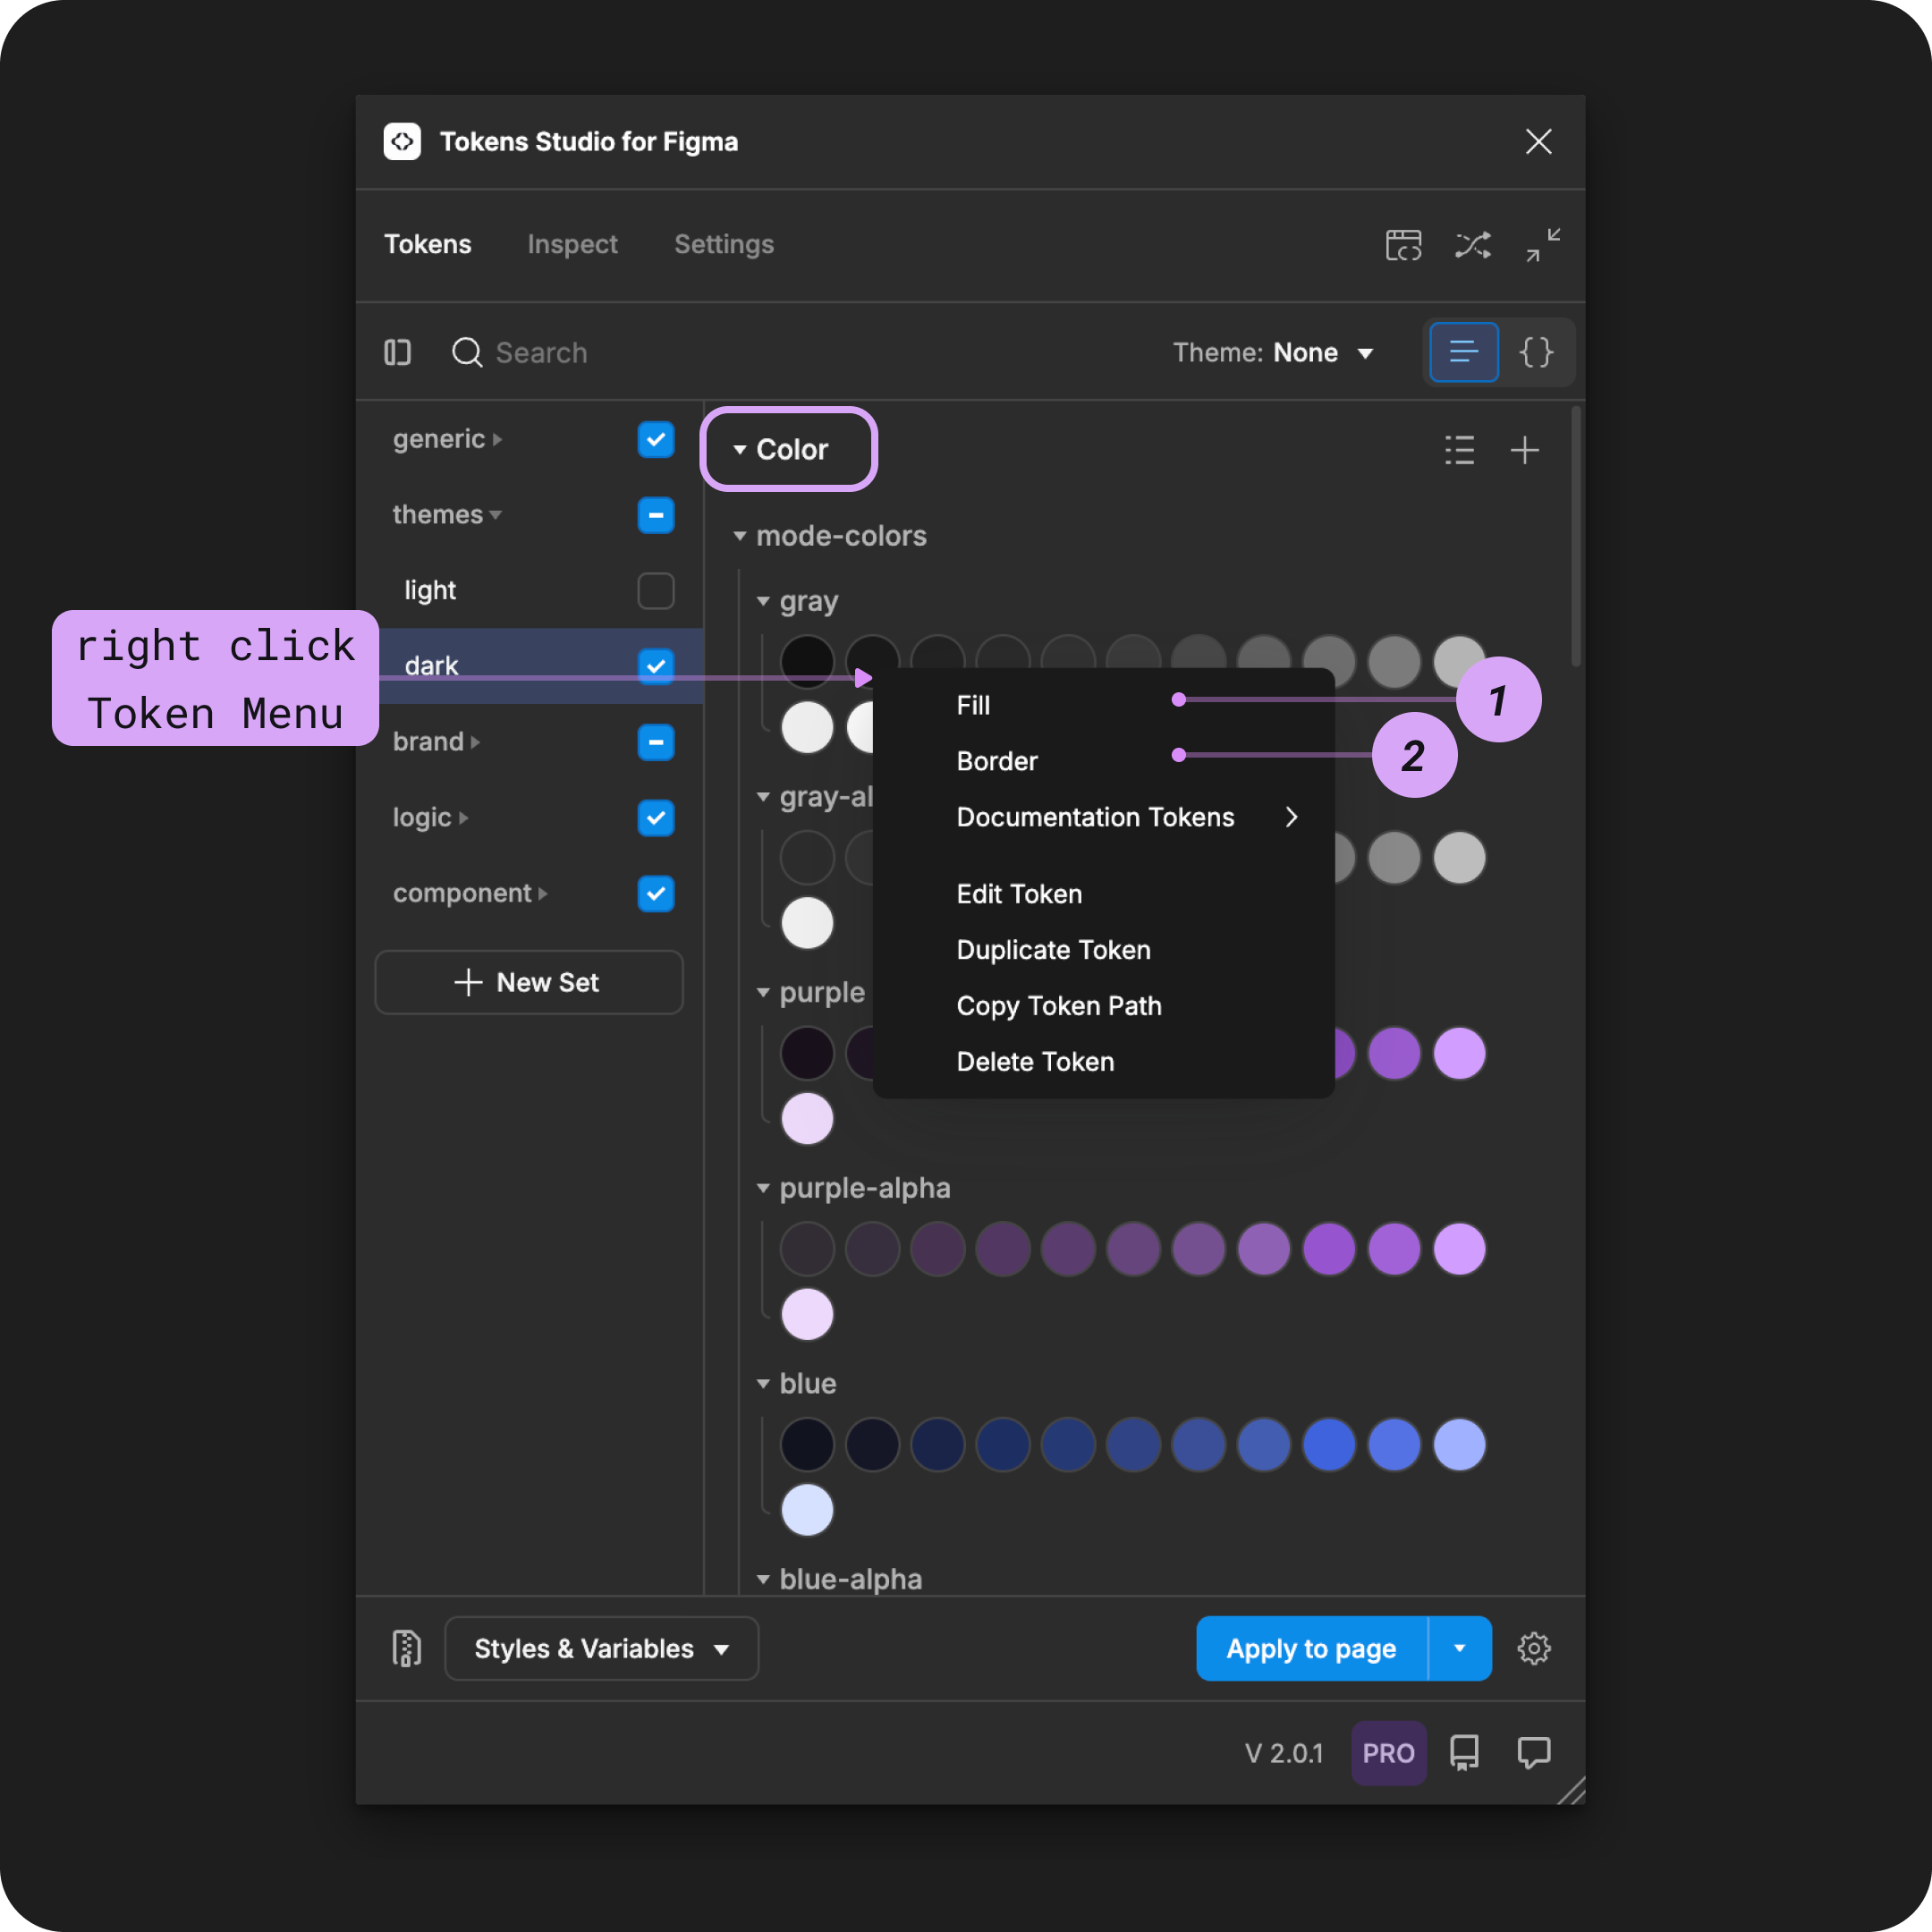Screen dimensions: 1932x1932
Task: Select the last light-lavender purple swatch
Action: click(807, 1118)
